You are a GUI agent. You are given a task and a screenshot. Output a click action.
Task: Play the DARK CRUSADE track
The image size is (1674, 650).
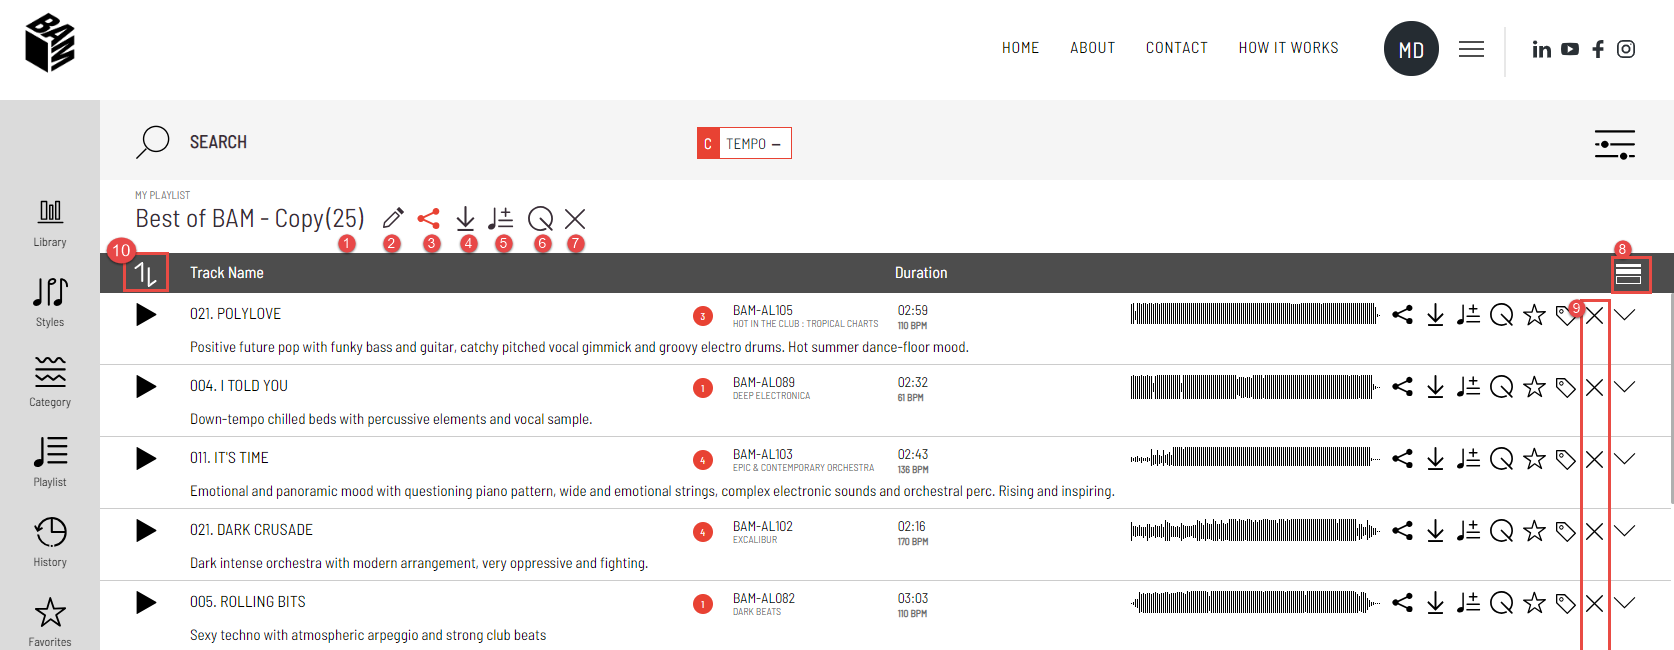pyautogui.click(x=146, y=531)
